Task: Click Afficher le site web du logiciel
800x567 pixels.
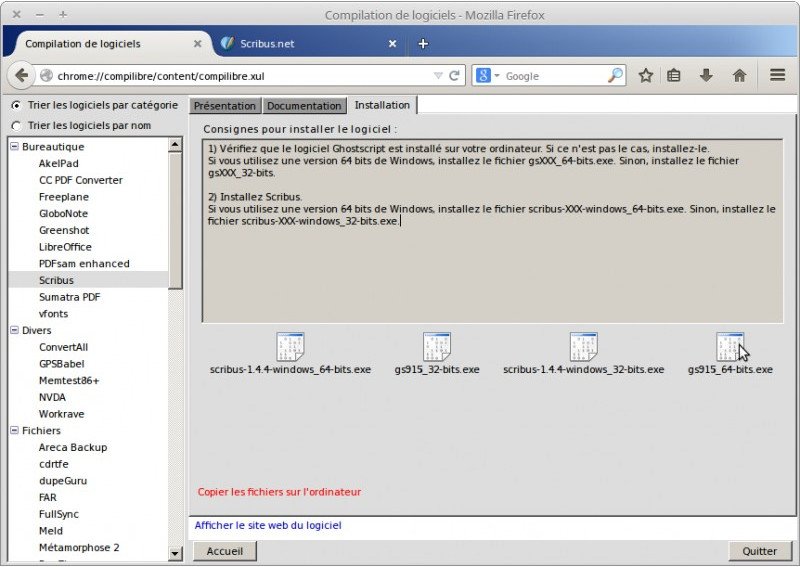Action: (x=268, y=525)
